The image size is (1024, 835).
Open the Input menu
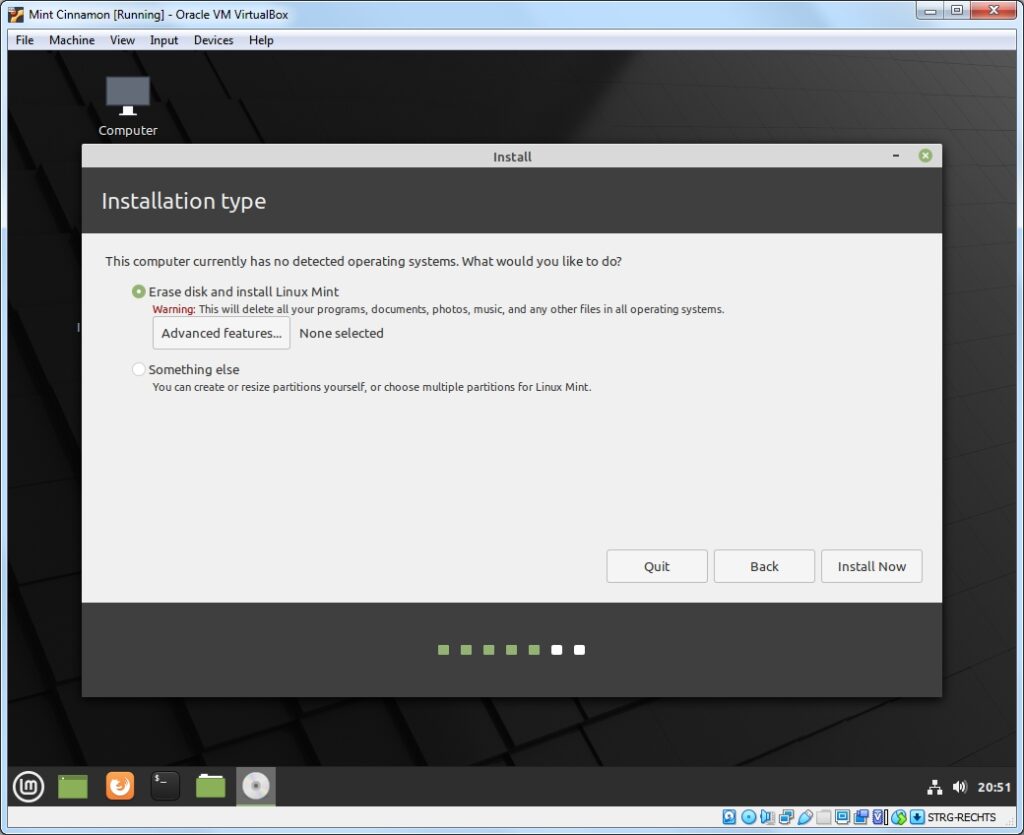164,40
